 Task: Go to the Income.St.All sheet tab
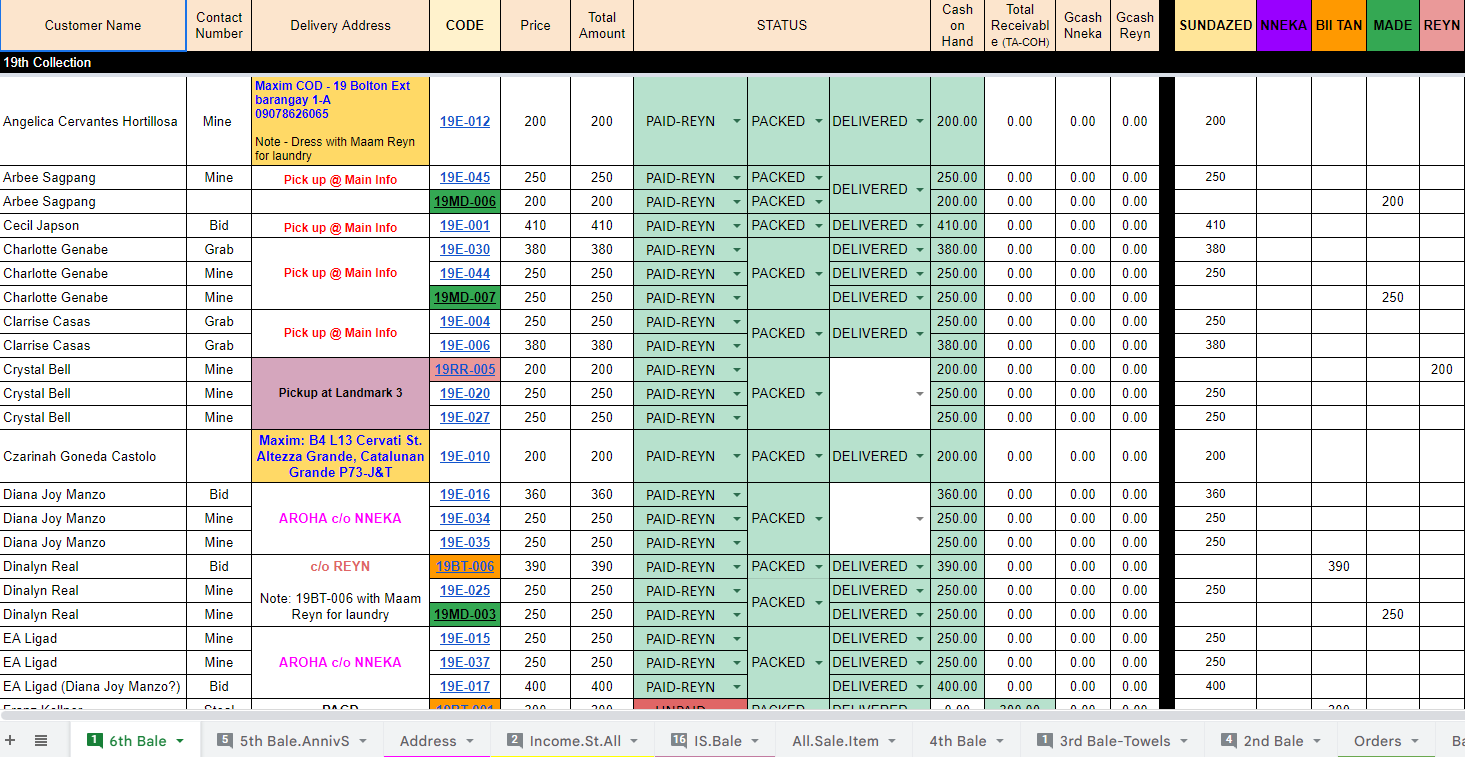point(573,741)
